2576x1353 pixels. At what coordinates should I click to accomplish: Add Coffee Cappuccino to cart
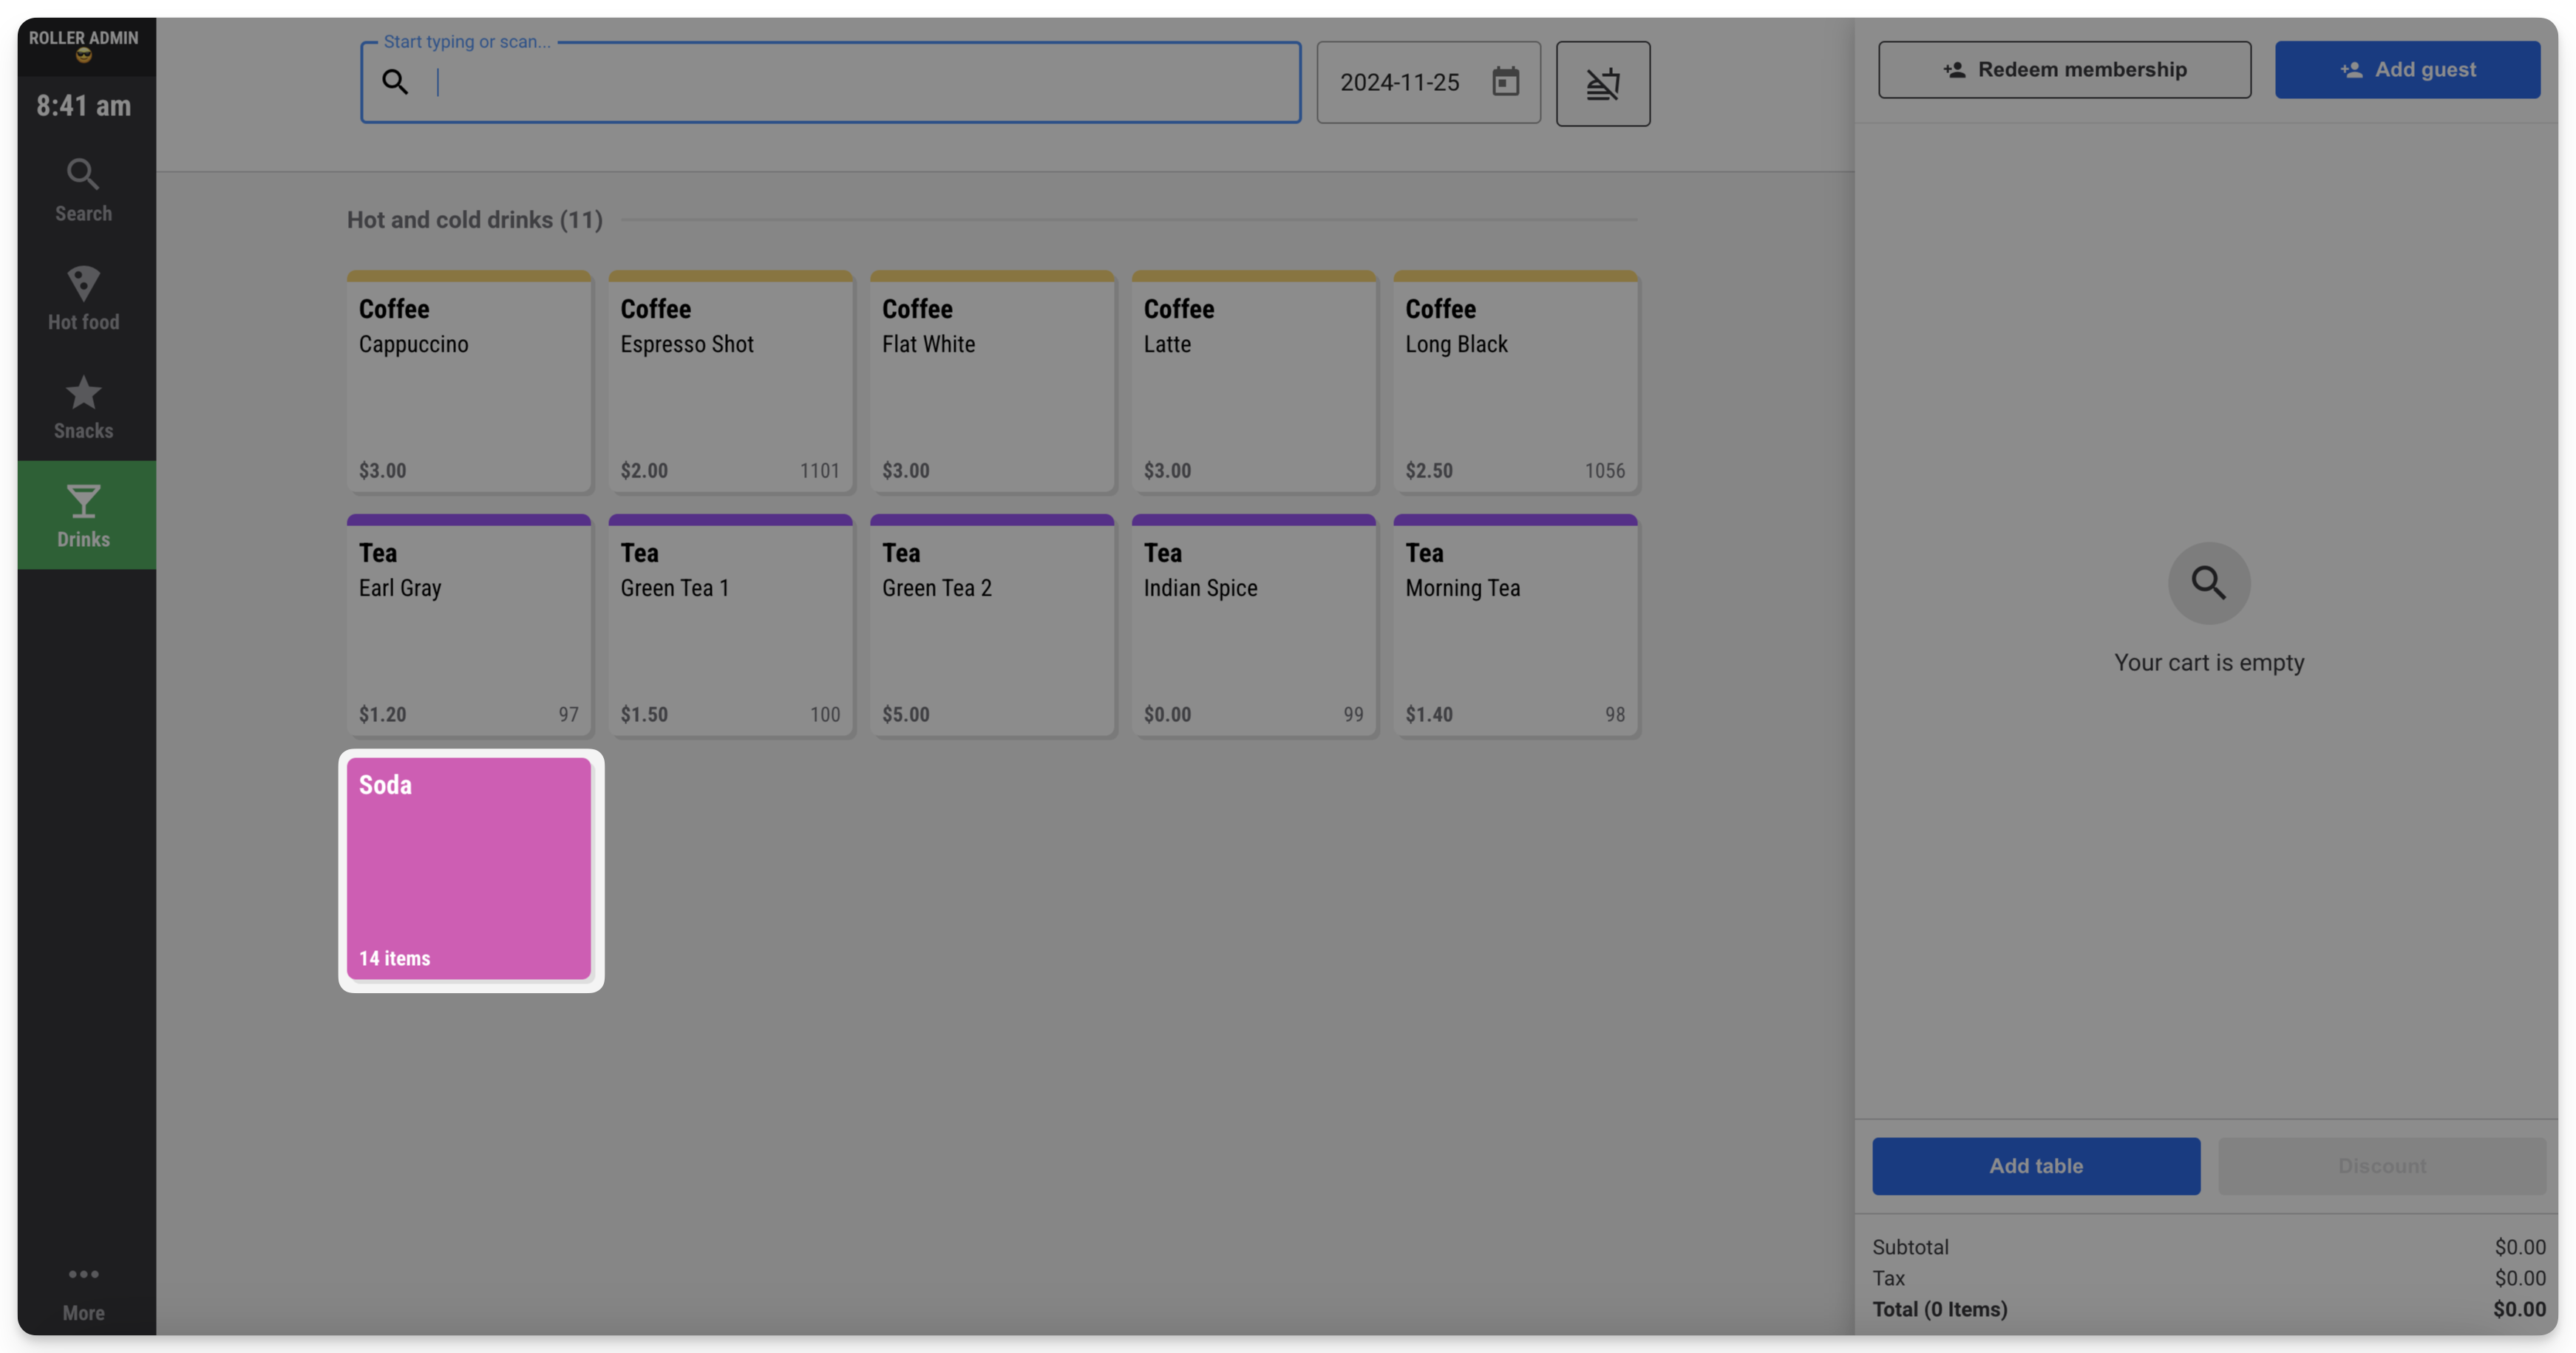[469, 381]
